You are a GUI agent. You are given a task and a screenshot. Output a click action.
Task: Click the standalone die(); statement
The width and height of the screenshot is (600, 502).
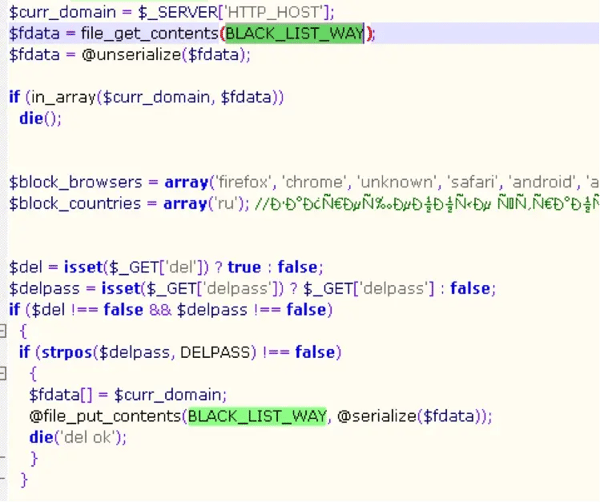pos(40,118)
